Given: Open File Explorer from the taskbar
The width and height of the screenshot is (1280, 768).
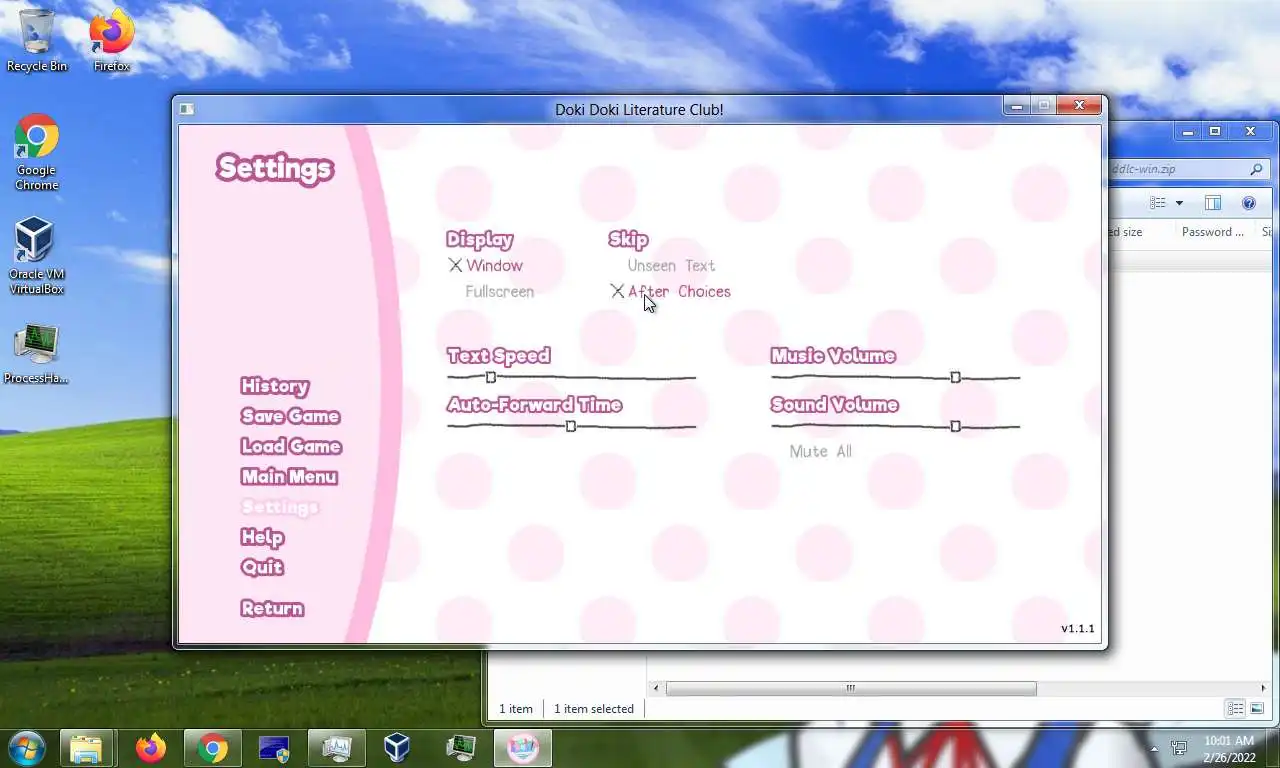Looking at the screenshot, I should [87, 748].
